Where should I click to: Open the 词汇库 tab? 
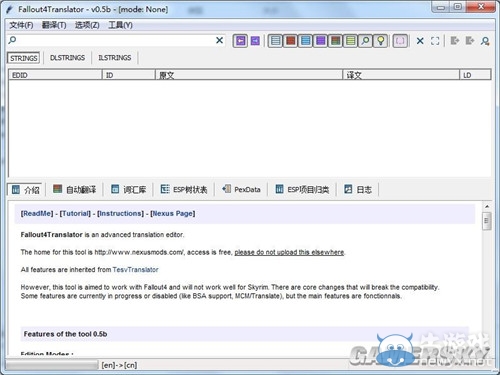coord(128,190)
